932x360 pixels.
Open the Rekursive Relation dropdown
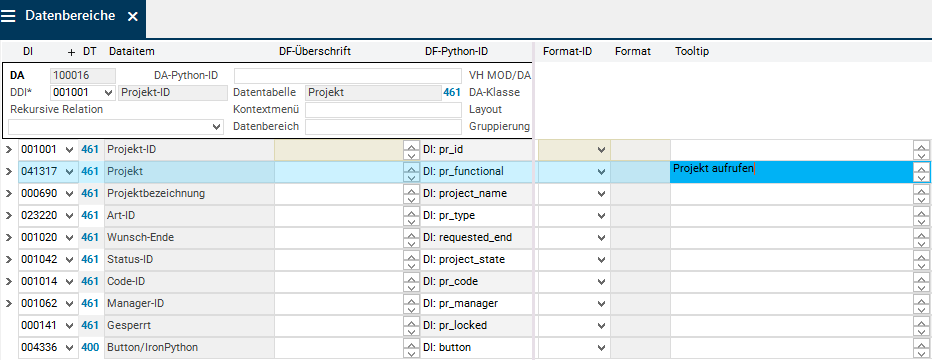point(216,127)
